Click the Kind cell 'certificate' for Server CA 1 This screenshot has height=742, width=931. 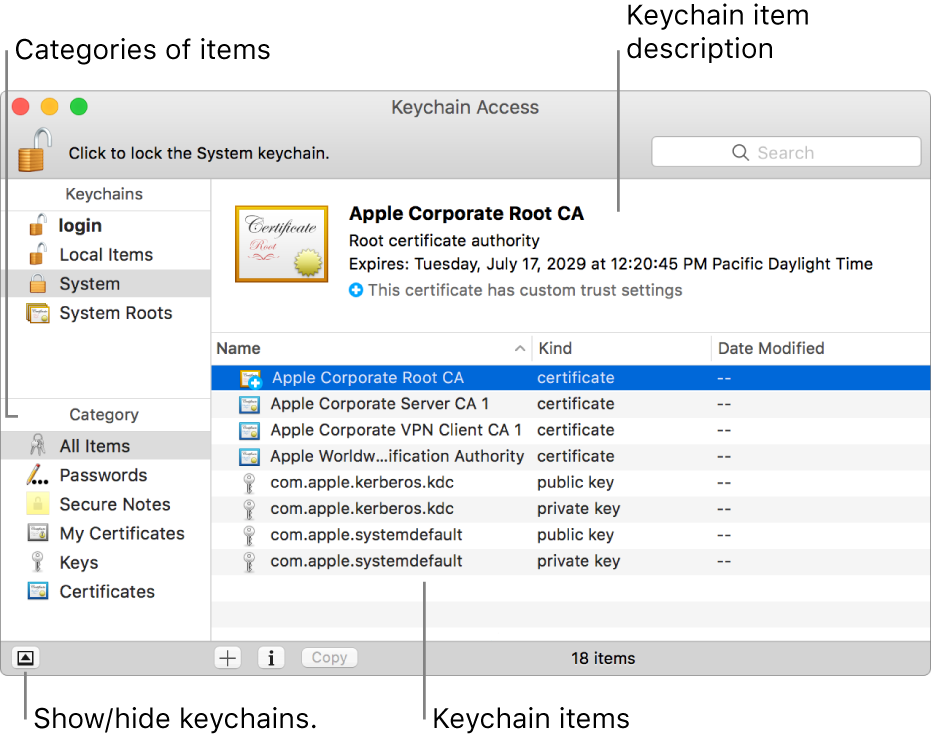pyautogui.click(x=575, y=404)
